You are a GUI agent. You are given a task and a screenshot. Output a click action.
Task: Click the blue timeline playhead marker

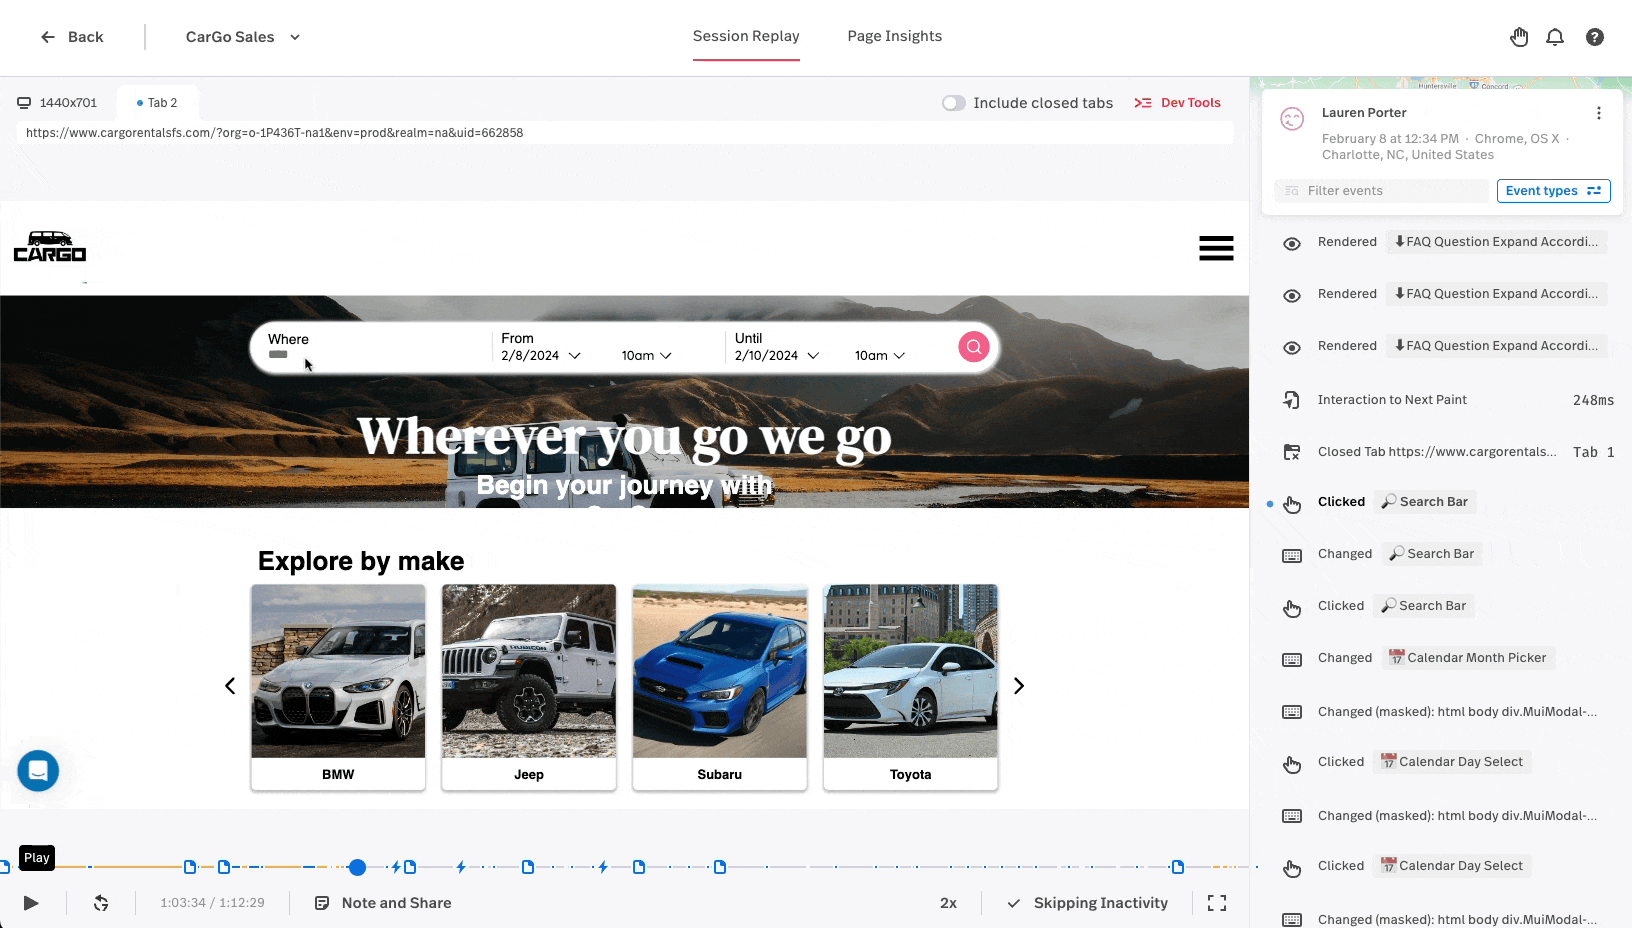[357, 867]
